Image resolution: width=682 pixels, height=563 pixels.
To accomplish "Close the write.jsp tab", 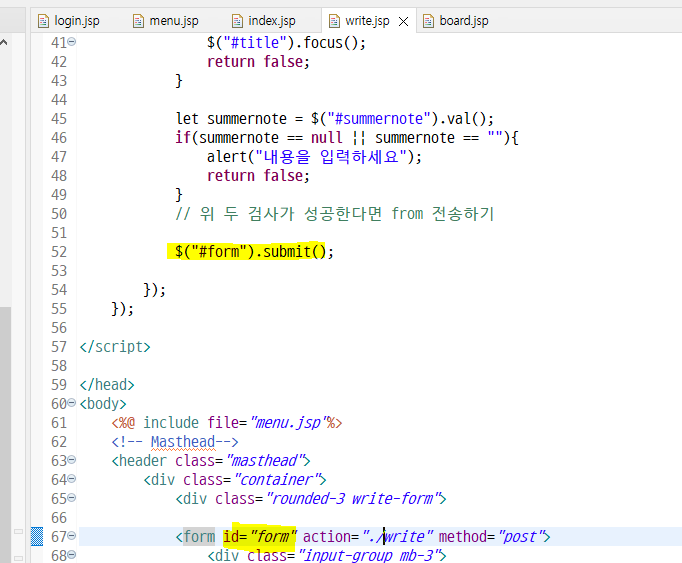I will 404,21.
